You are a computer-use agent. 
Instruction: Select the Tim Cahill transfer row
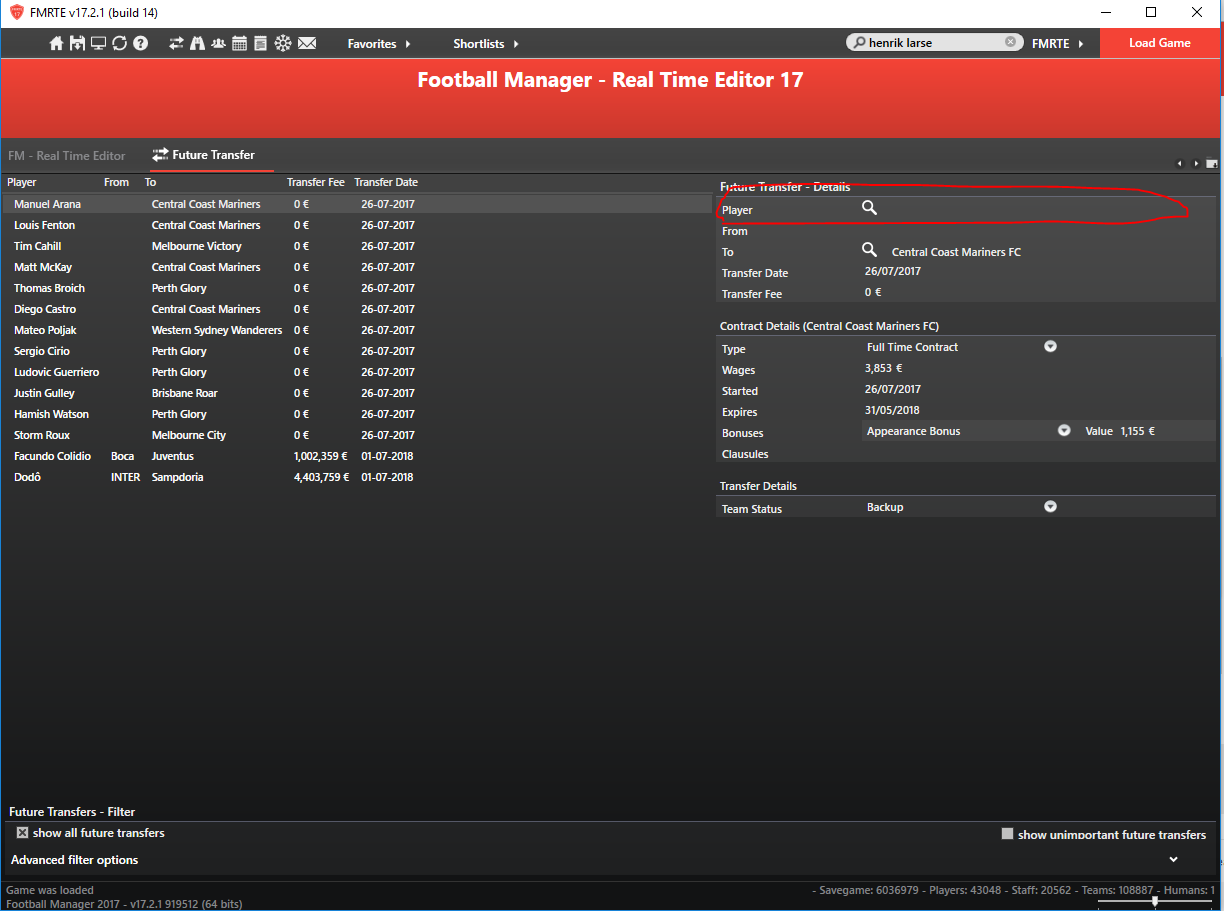(x=356, y=246)
